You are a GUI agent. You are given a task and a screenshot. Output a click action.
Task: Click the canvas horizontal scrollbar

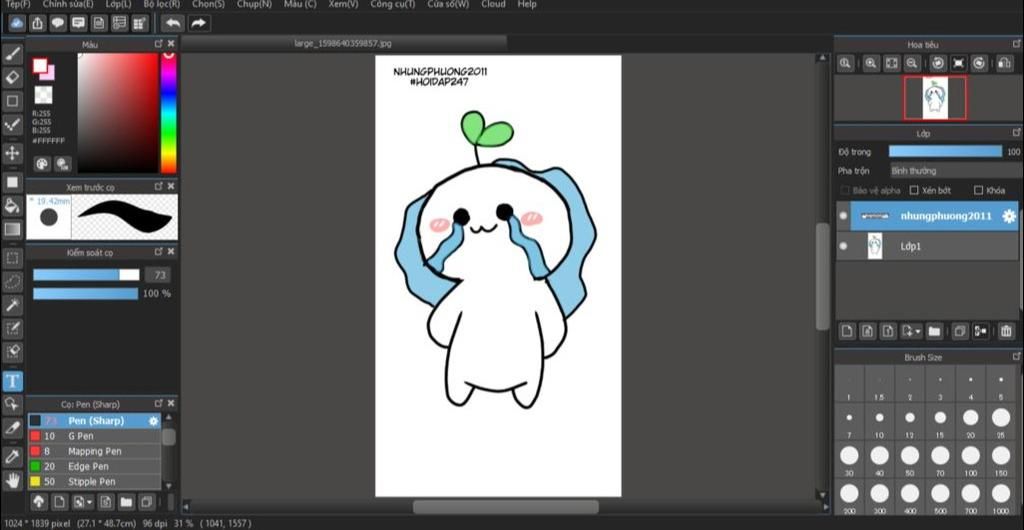(x=505, y=507)
